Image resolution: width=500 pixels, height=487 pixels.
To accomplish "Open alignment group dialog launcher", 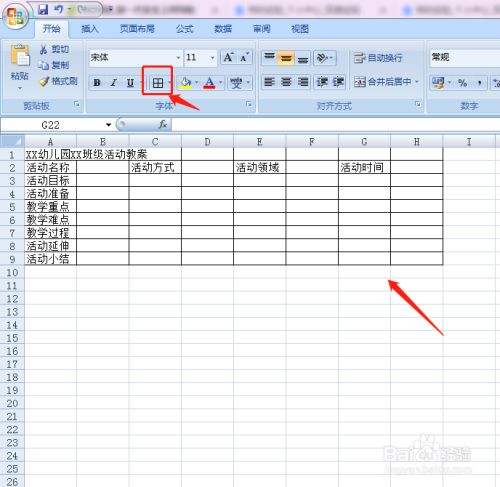I will coord(418,104).
